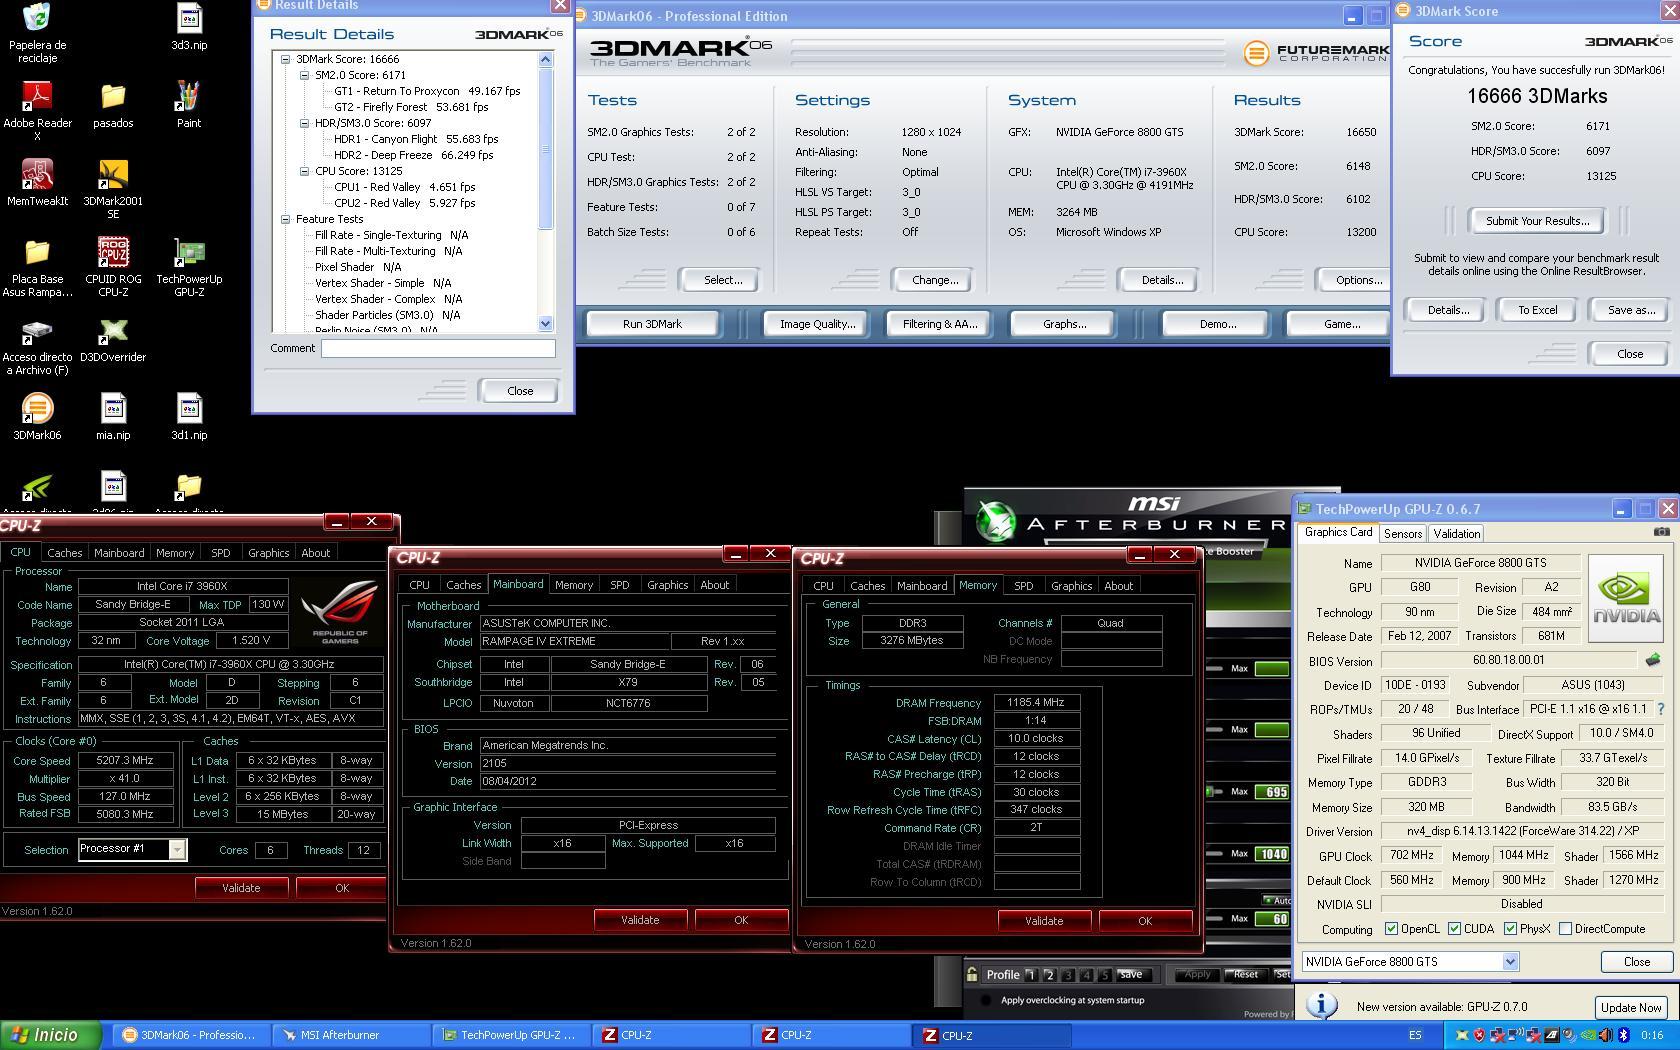Click the Run 3DMark button
Viewport: 1680px width, 1050px height.
tap(652, 324)
